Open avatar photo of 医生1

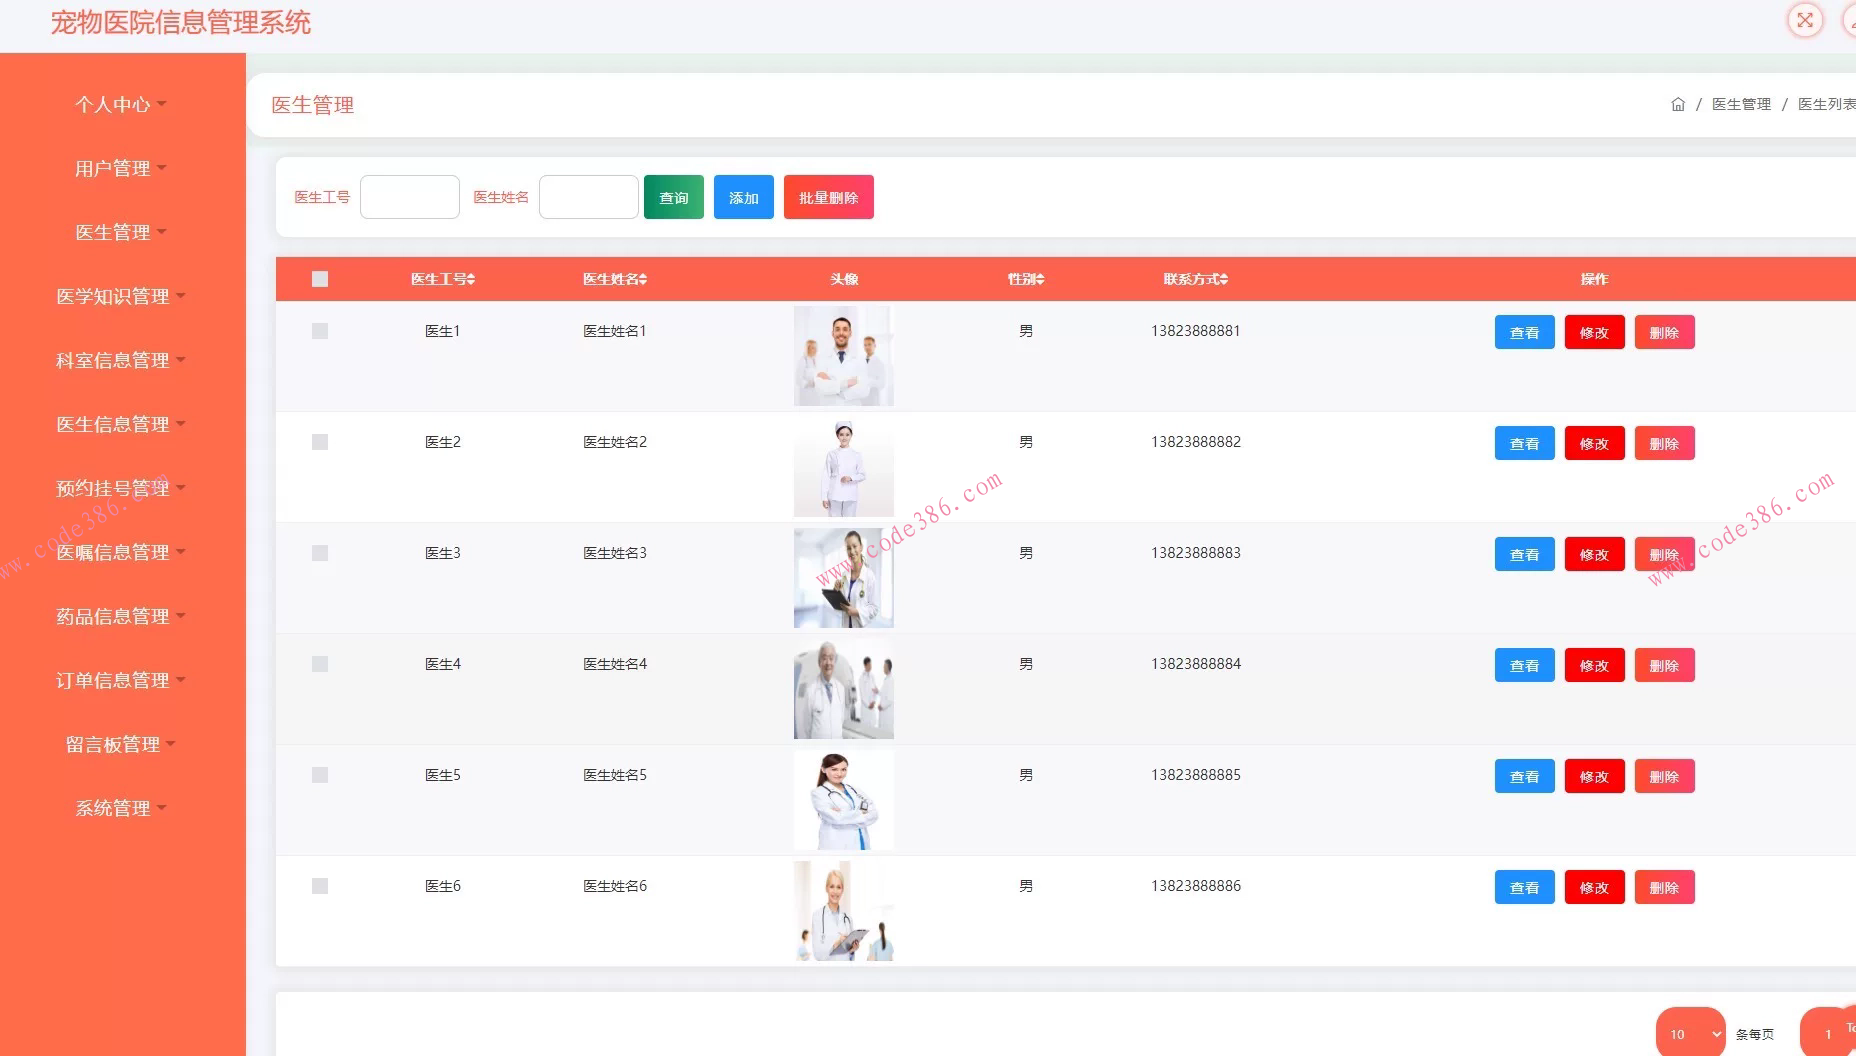(843, 356)
